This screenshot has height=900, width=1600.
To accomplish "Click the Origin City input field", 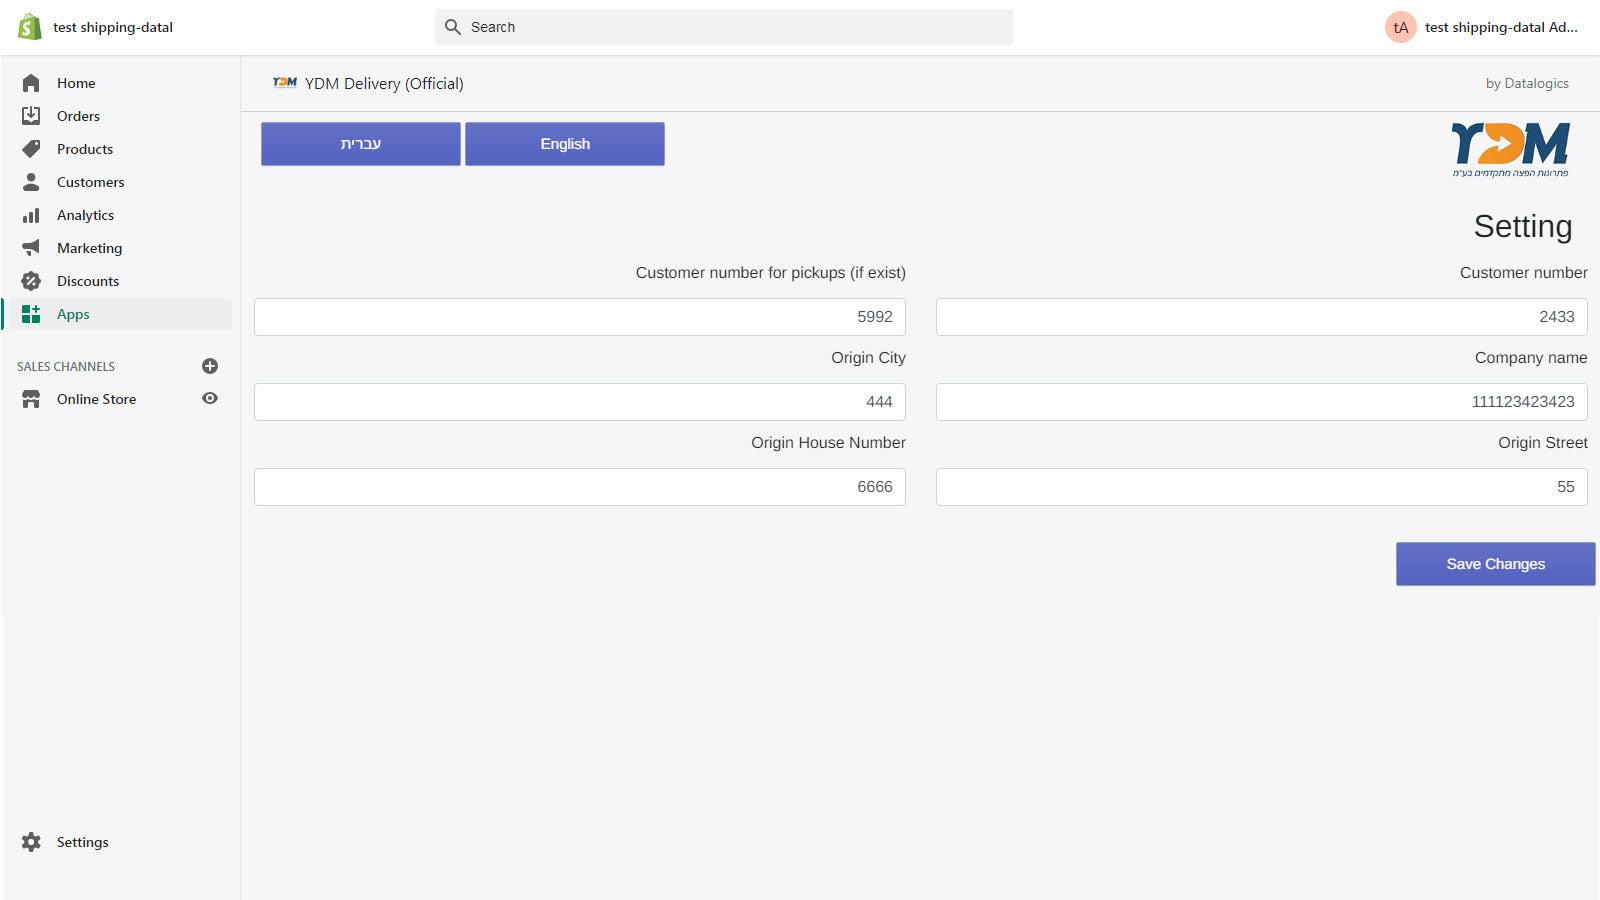I will click(x=579, y=401).
